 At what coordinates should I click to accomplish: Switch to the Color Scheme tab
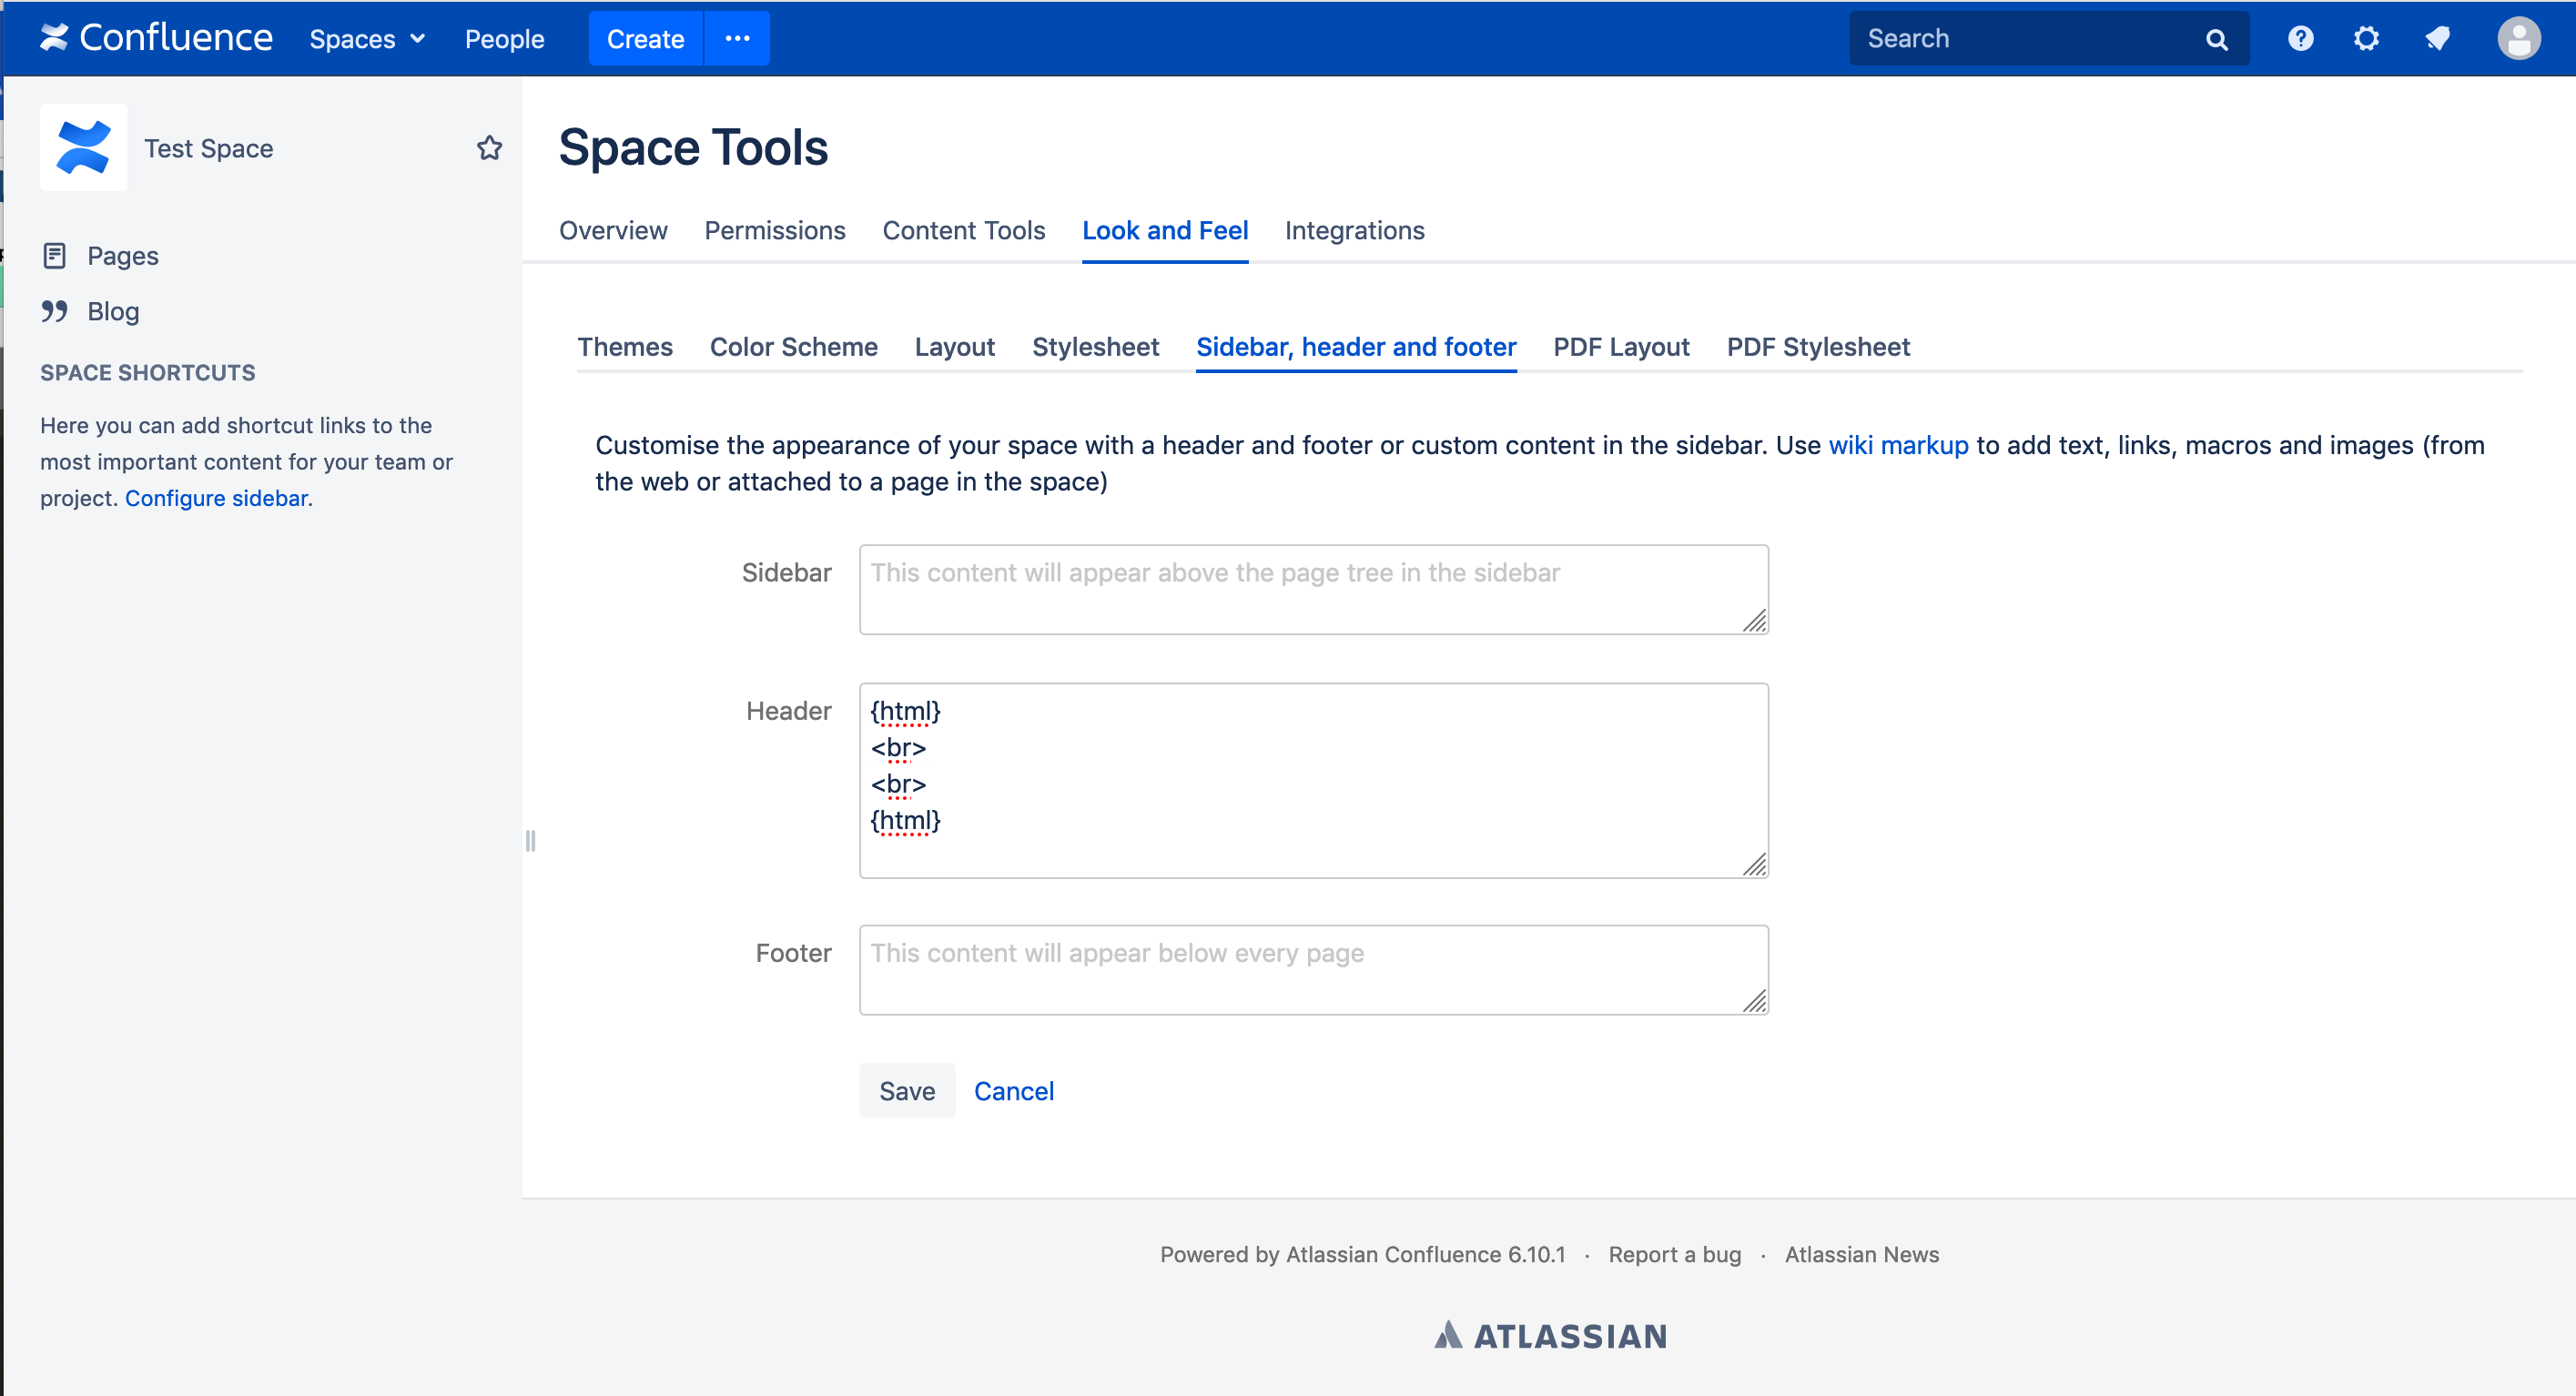(793, 346)
